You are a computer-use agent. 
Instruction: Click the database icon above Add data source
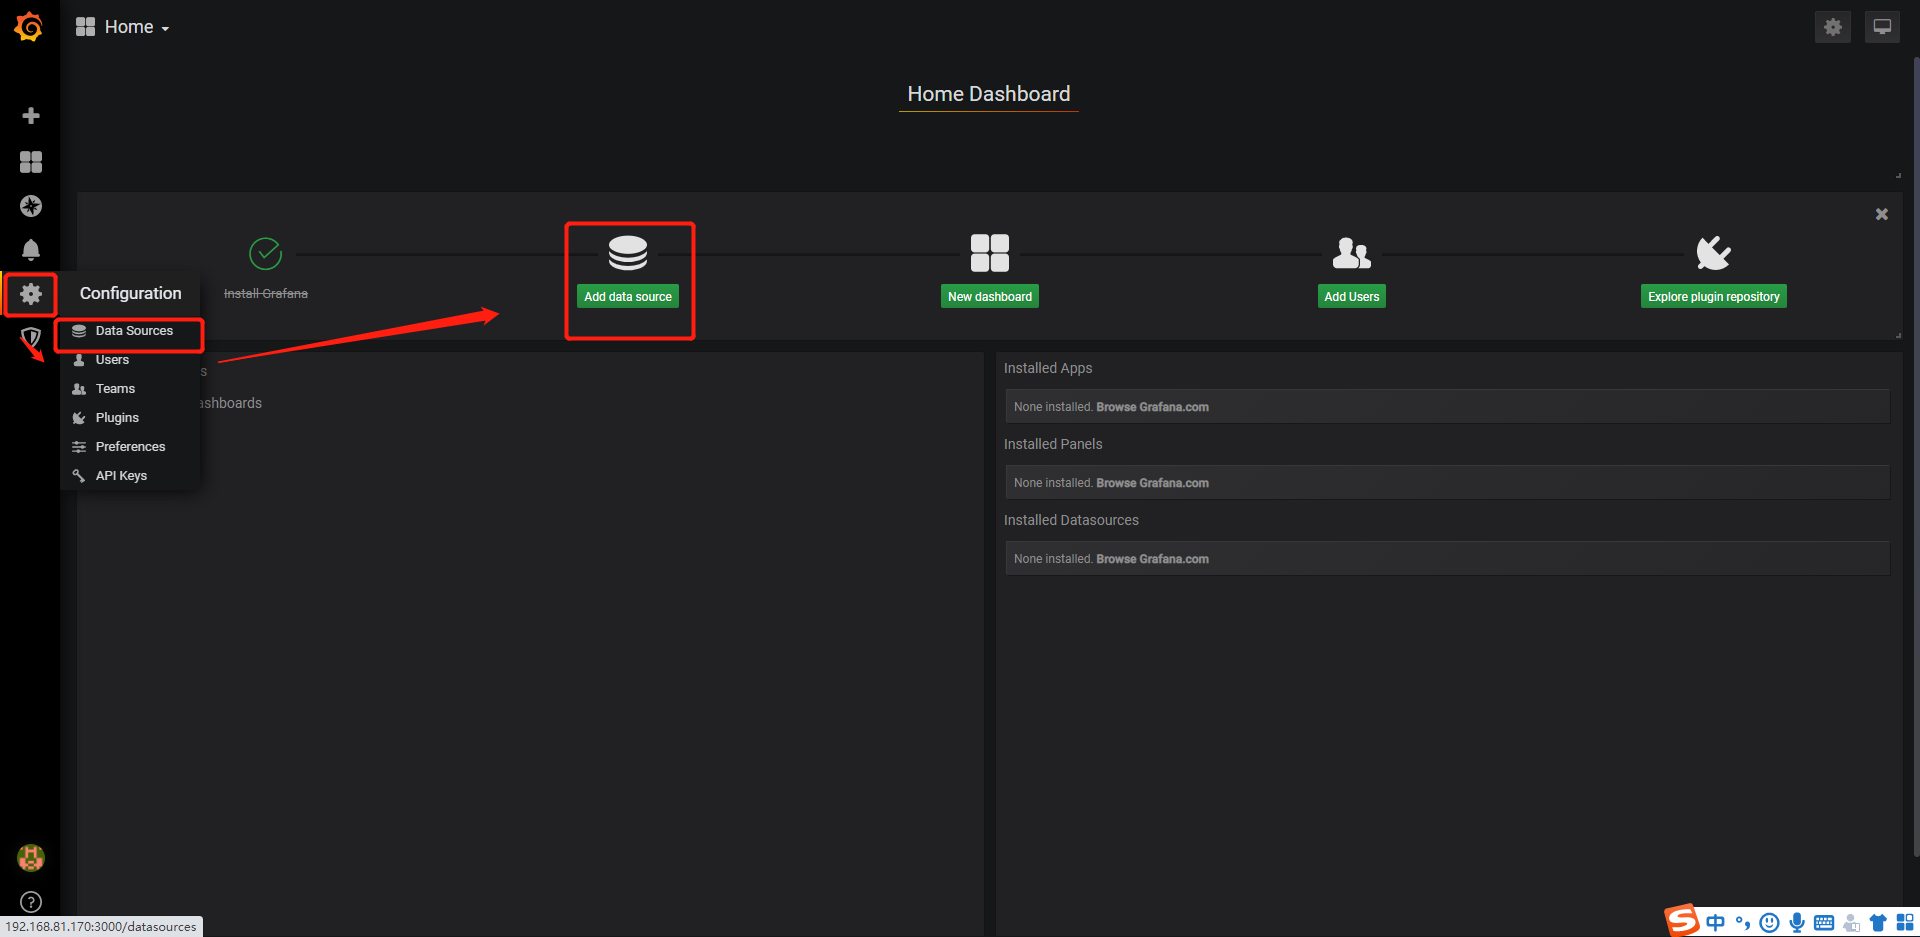pos(628,253)
